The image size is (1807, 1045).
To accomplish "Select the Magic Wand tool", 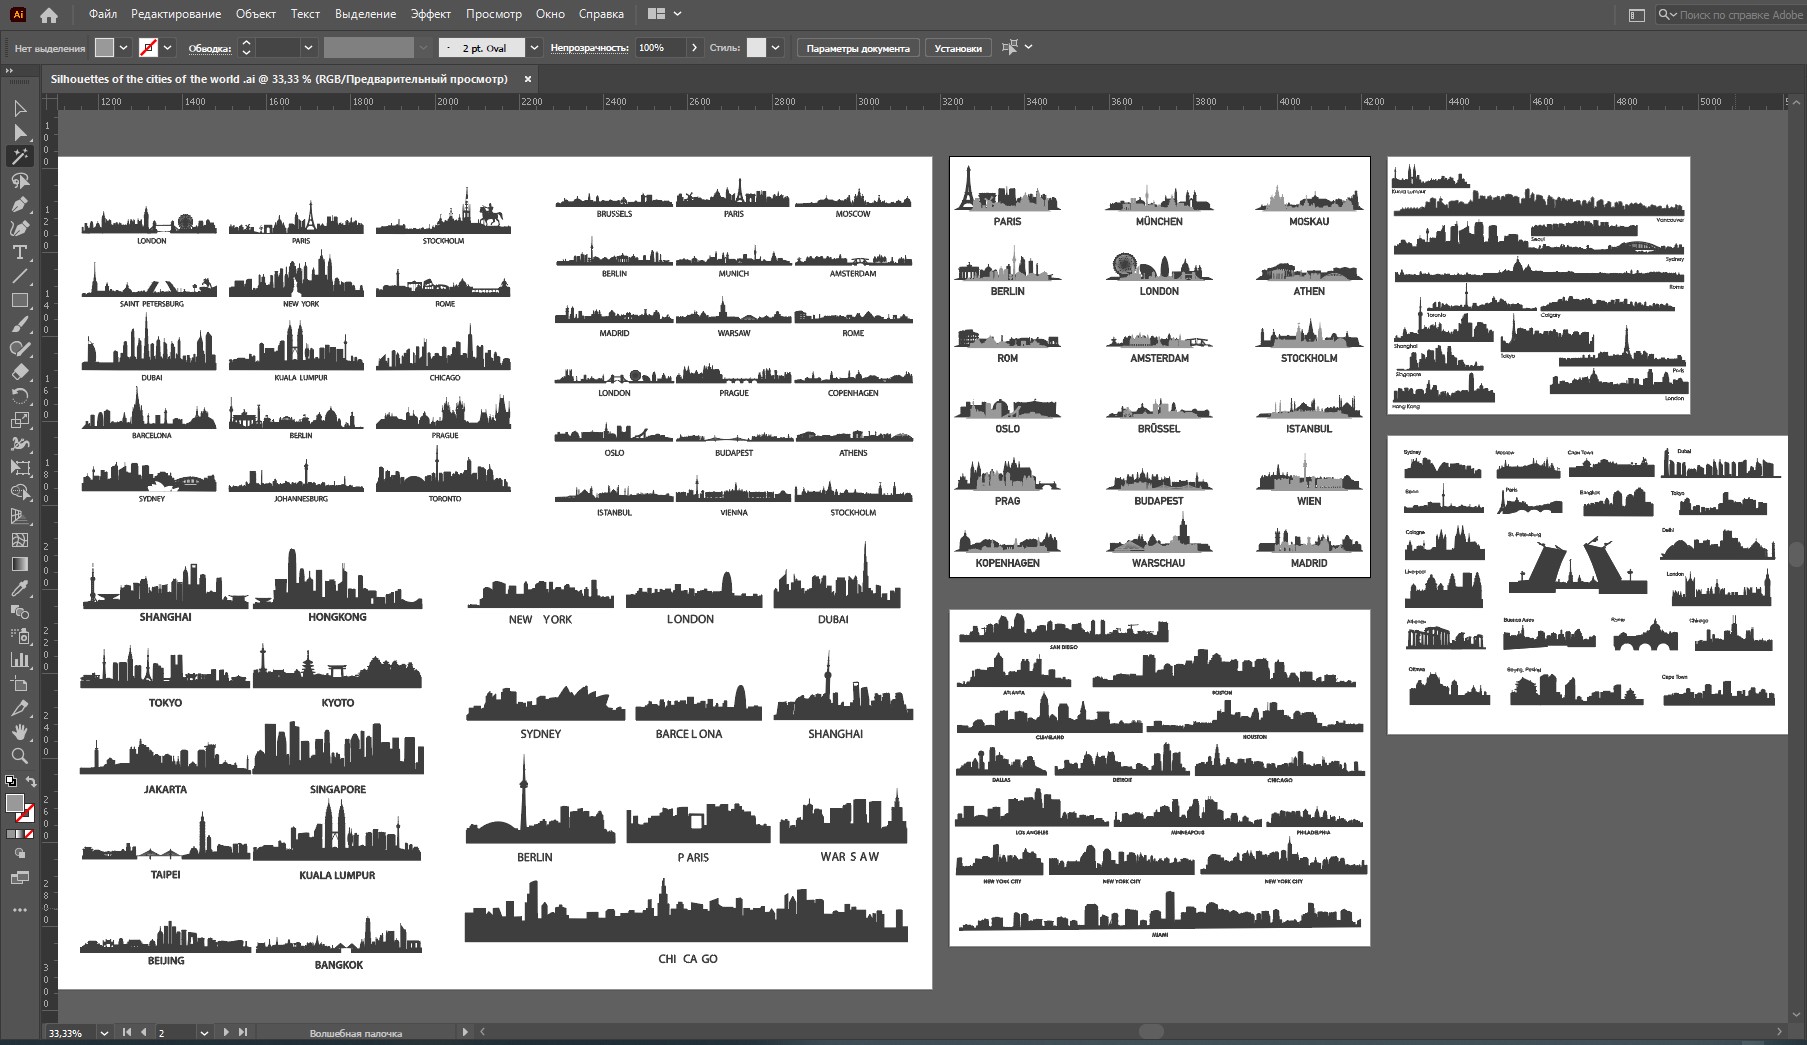I will point(19,156).
